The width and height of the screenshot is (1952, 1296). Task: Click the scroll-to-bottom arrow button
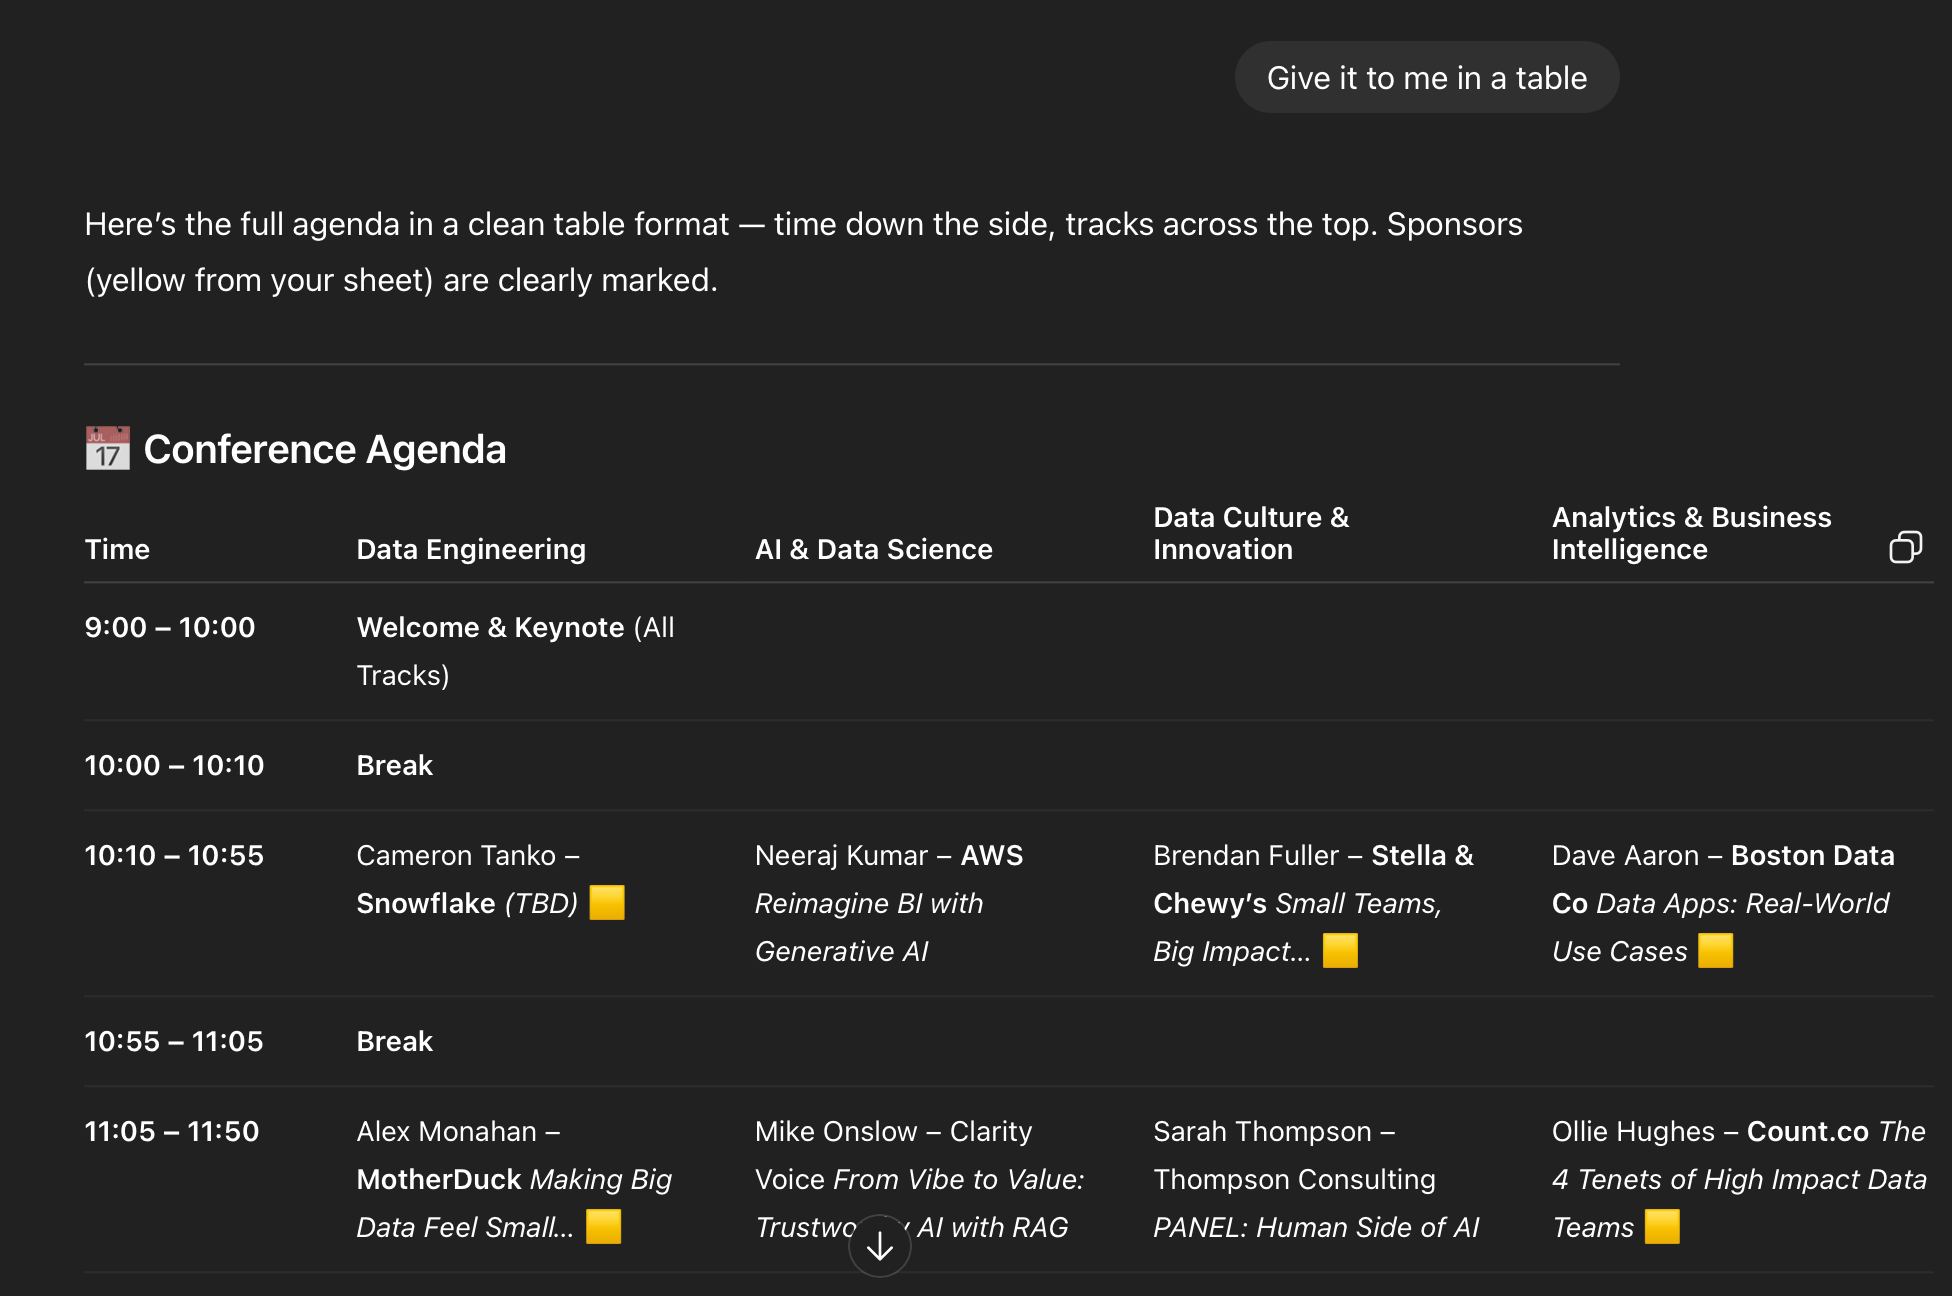point(879,1245)
